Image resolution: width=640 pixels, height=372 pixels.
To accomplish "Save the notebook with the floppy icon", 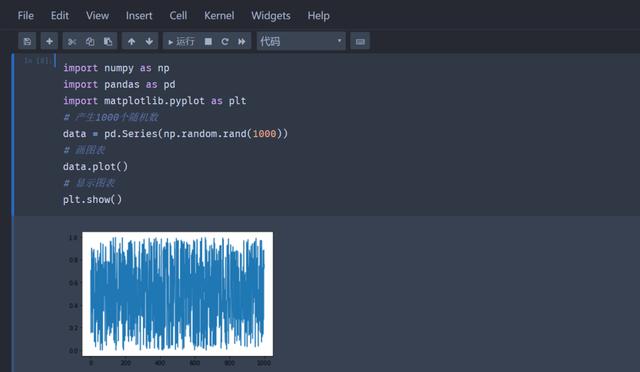I will tap(27, 41).
